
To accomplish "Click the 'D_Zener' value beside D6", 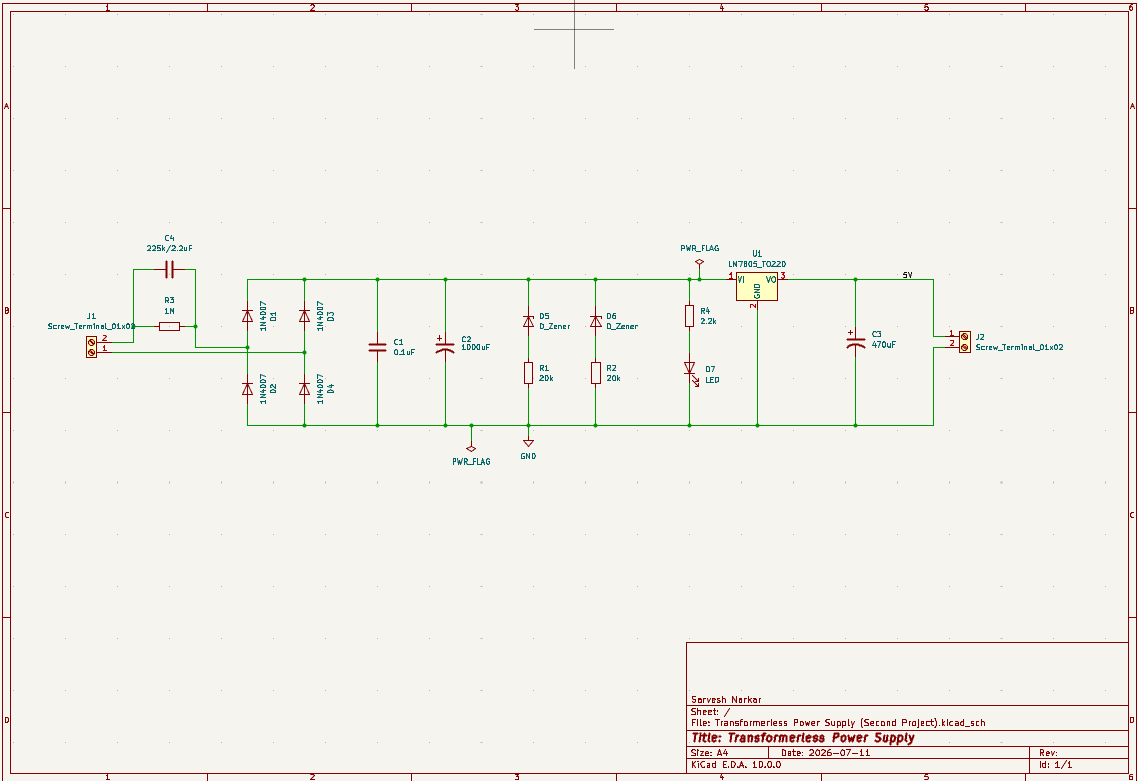I will coord(622,326).
